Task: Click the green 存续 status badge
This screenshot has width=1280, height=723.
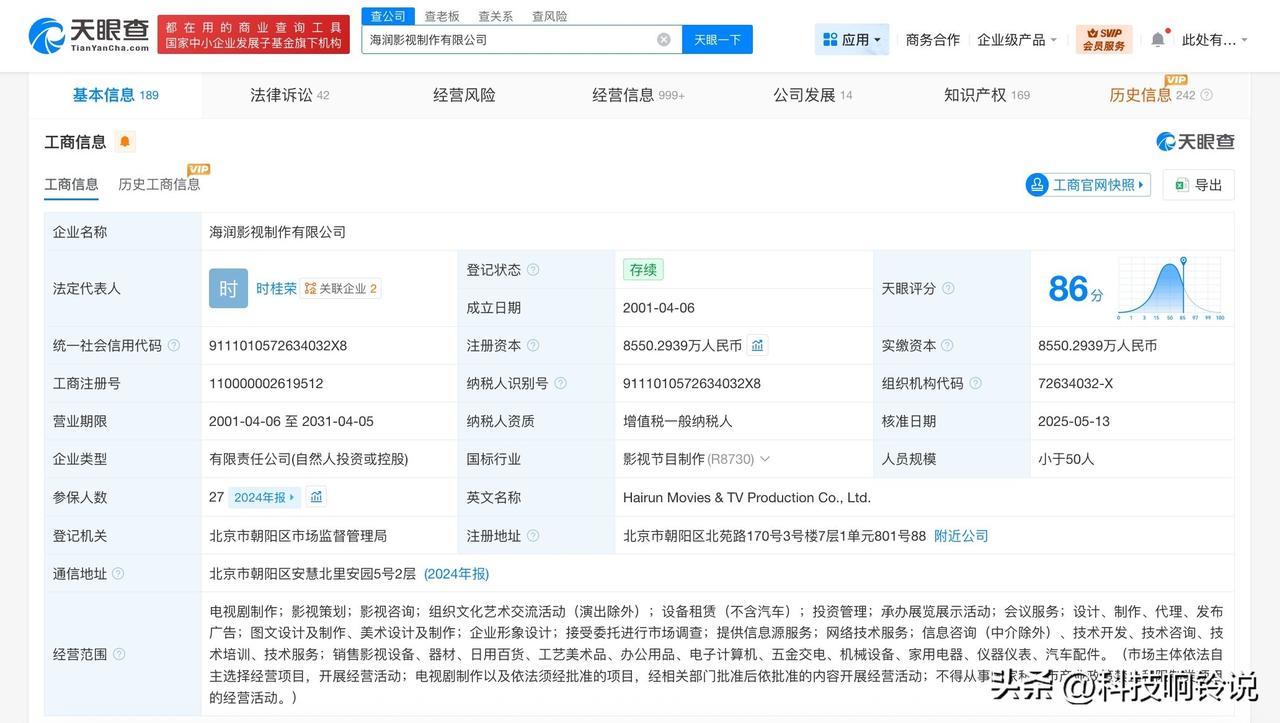Action: click(643, 269)
